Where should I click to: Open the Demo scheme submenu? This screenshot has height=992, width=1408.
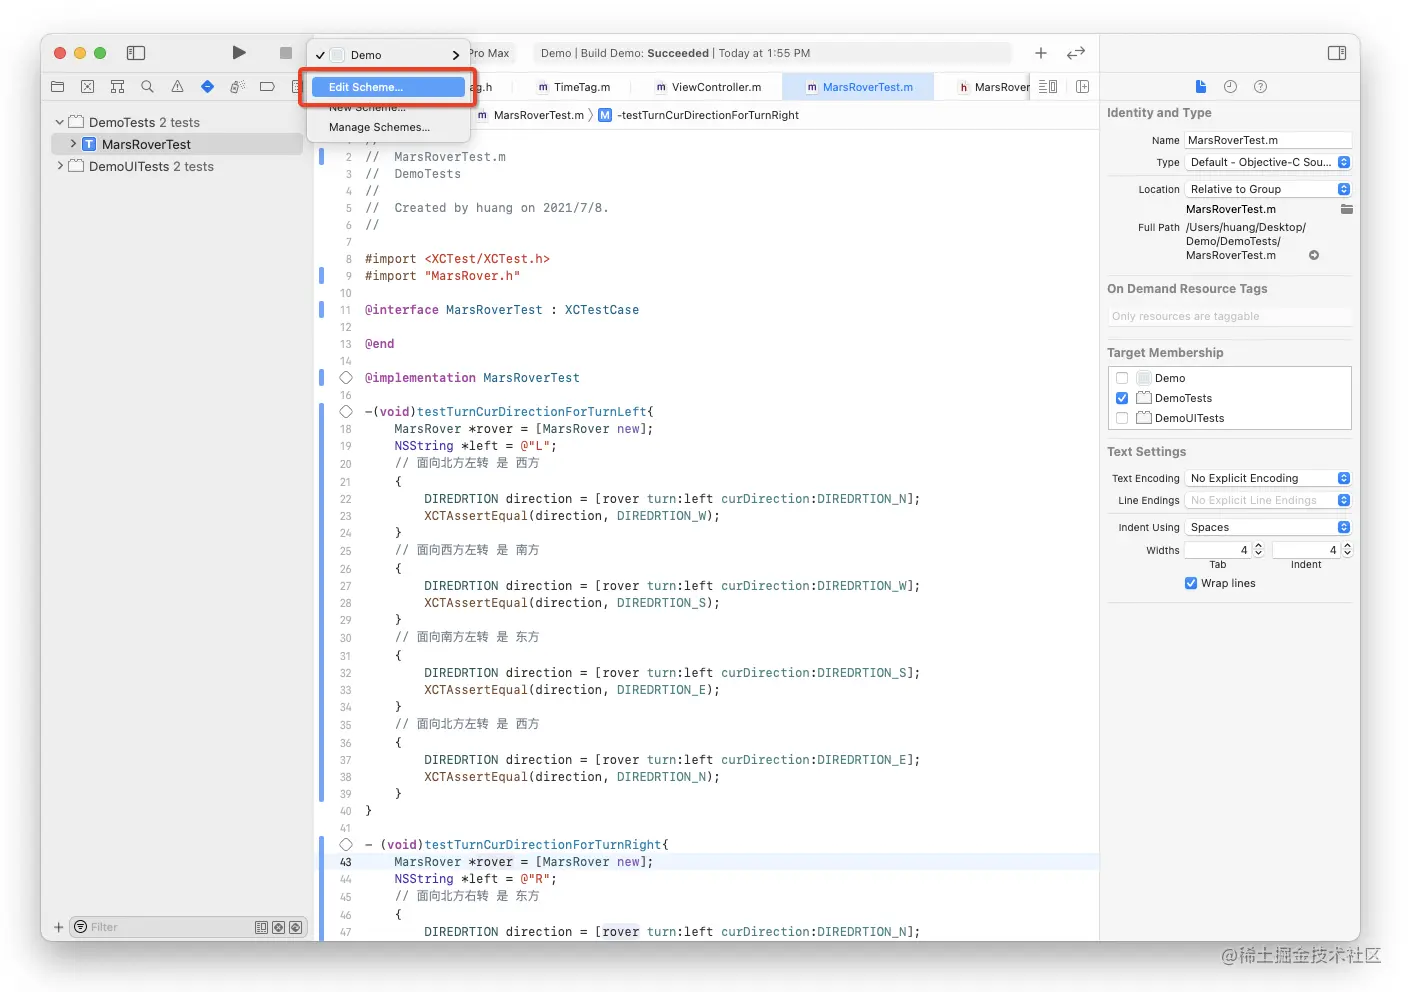(x=388, y=55)
